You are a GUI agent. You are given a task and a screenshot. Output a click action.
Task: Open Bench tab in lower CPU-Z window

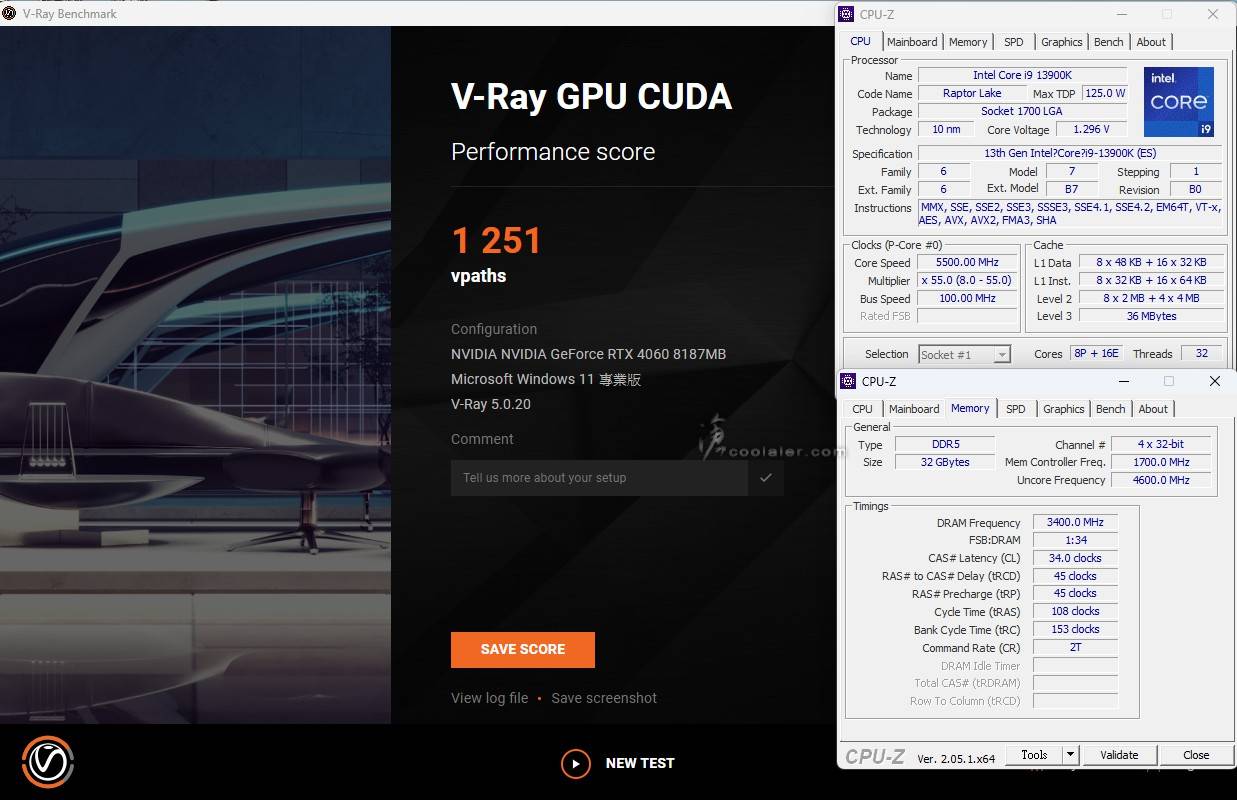coord(1110,409)
